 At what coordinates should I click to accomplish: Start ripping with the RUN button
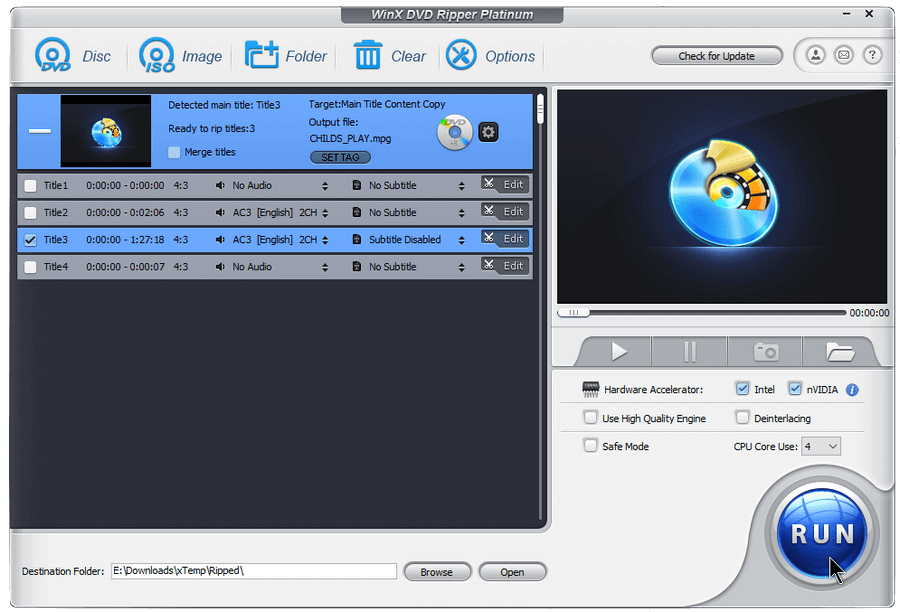point(823,534)
